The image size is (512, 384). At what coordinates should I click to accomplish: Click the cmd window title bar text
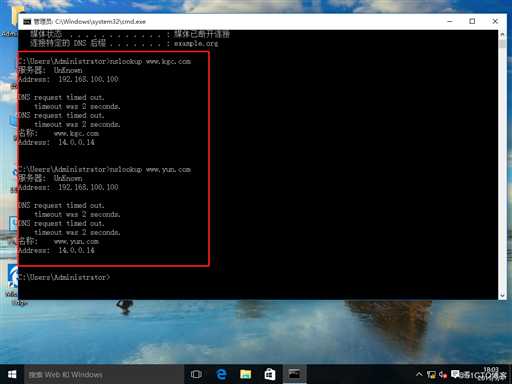point(89,22)
